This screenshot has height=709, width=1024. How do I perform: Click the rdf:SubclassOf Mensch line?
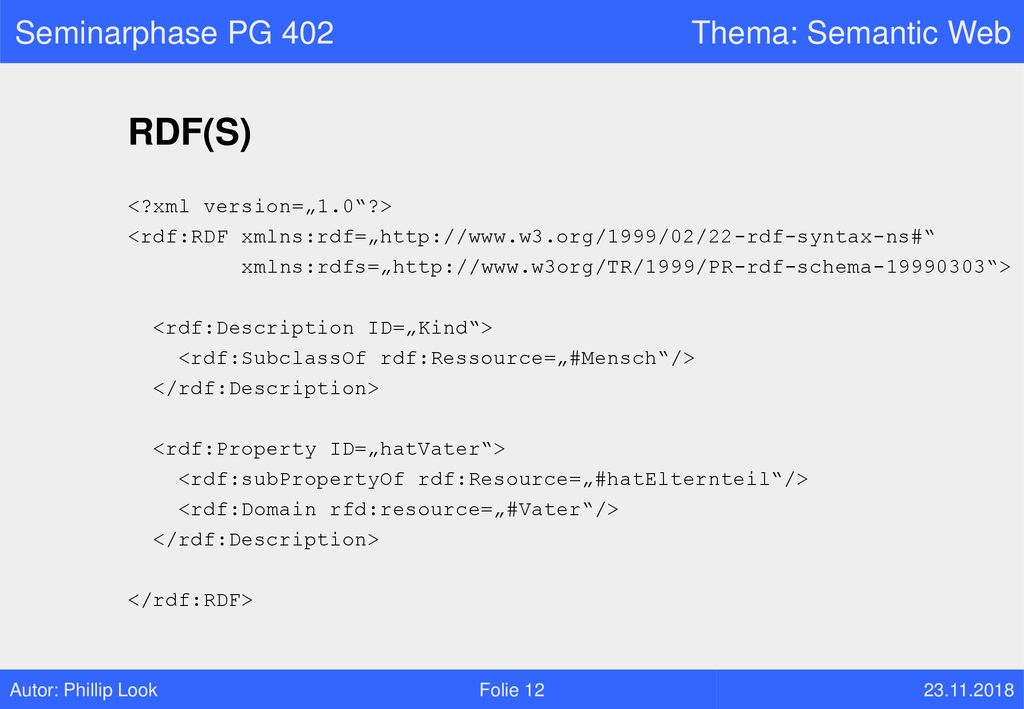coord(436,358)
